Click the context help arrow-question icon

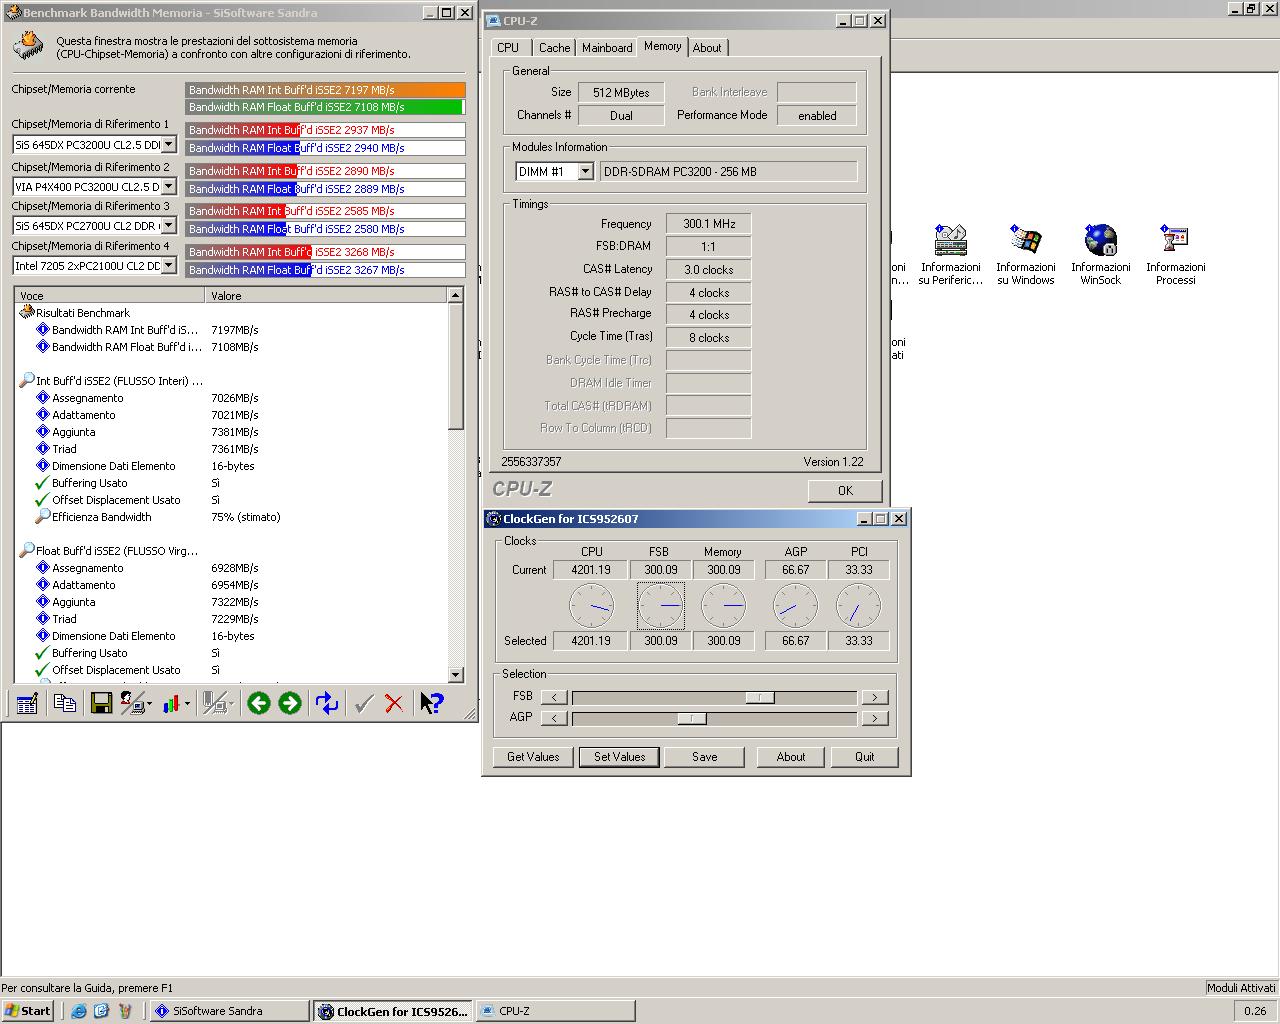click(431, 703)
